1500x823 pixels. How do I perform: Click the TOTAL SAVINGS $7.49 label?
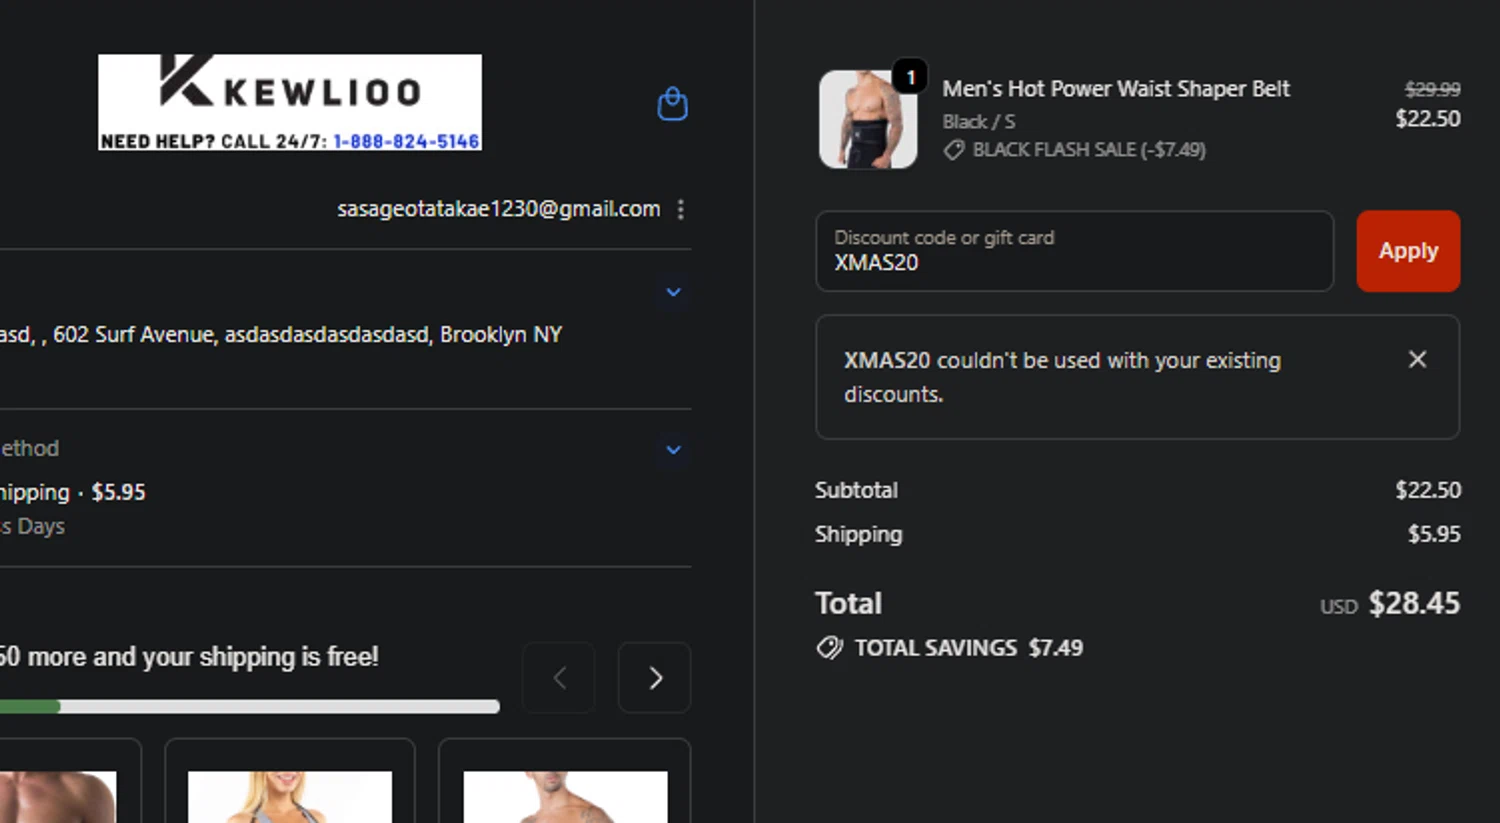tap(968, 648)
